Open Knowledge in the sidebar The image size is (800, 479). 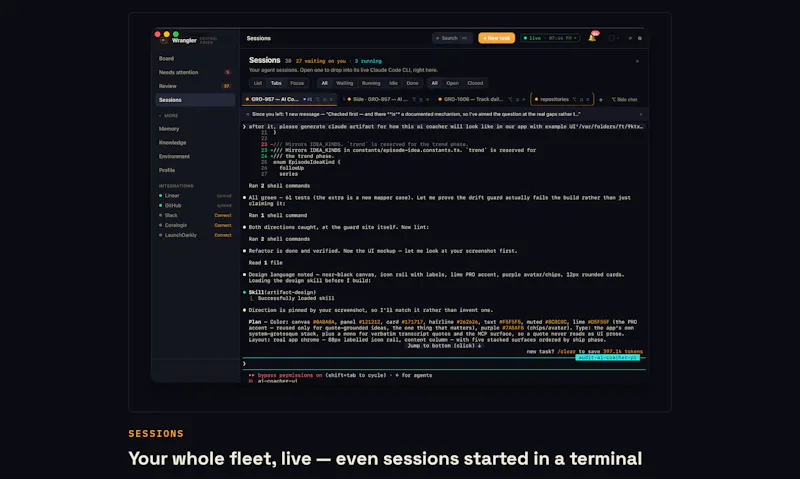pos(194,143)
